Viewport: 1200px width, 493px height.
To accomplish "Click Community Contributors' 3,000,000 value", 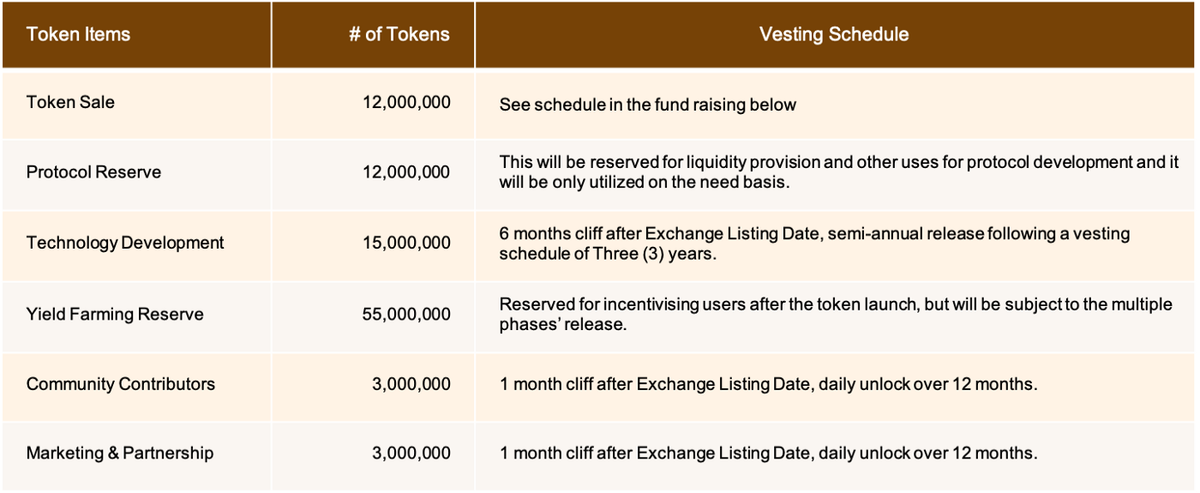I will (x=411, y=384).
